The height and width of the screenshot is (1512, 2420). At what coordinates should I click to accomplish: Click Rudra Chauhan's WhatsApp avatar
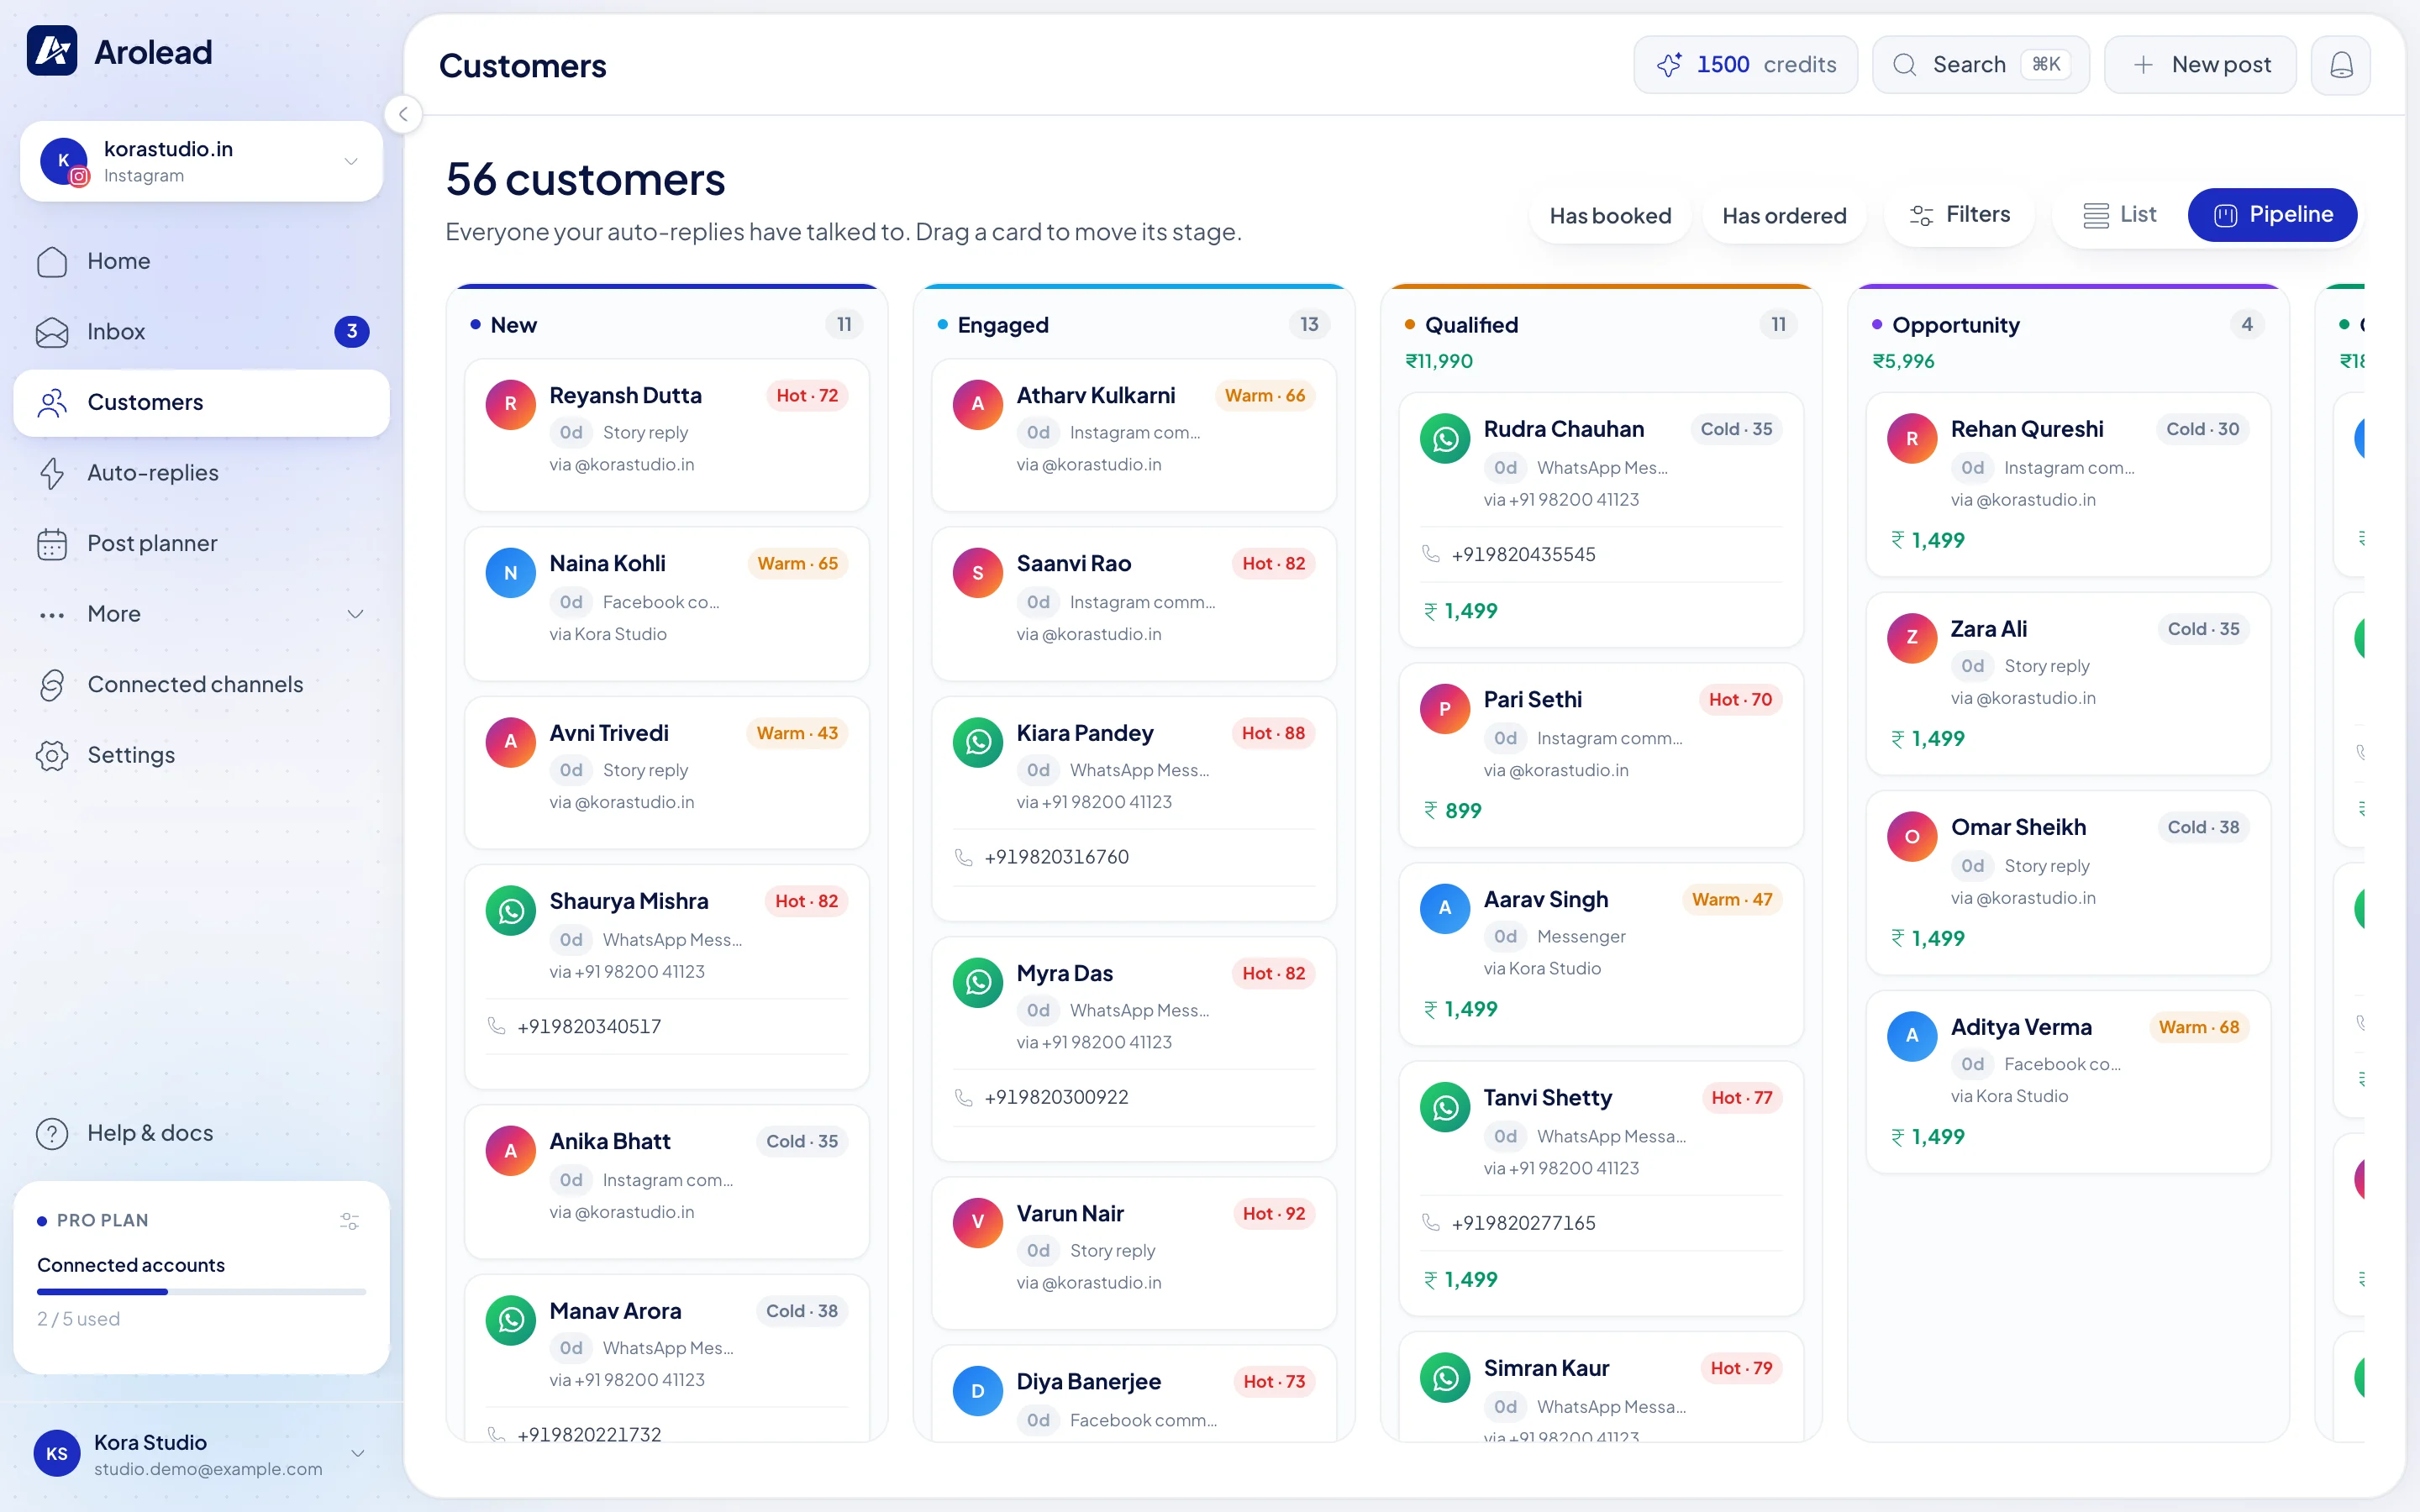tap(1445, 439)
